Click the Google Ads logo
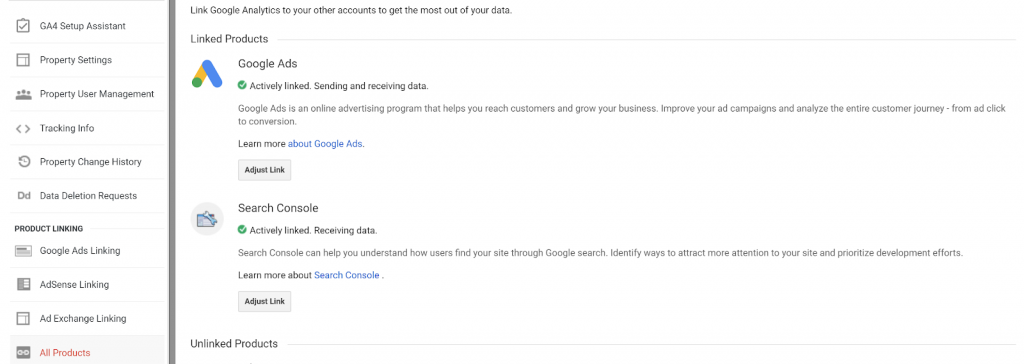The width and height of the screenshot is (1024, 364). (x=207, y=73)
